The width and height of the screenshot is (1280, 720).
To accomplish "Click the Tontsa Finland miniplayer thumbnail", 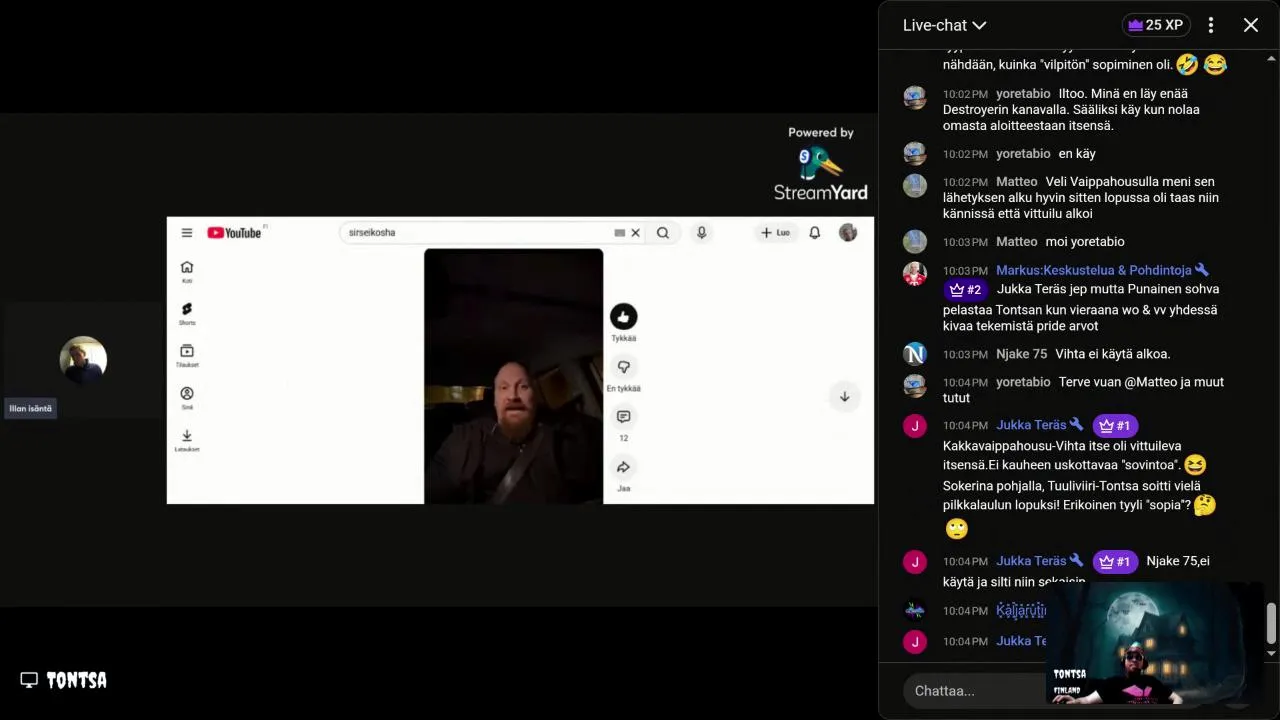I will [x=1154, y=643].
